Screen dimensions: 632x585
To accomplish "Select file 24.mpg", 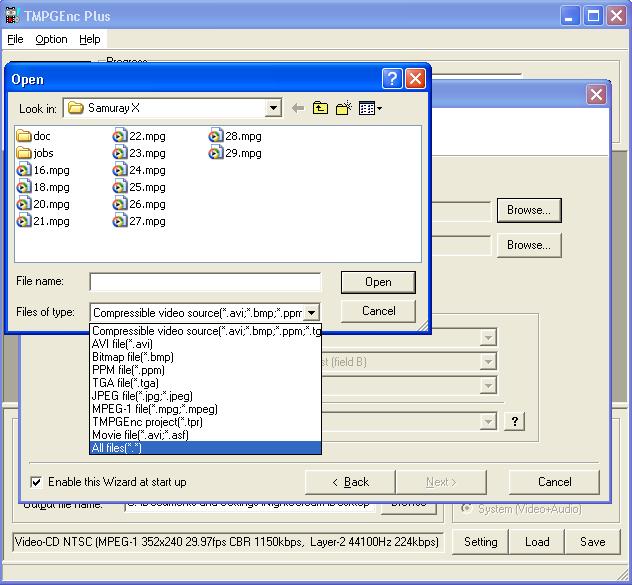I will pos(139,170).
